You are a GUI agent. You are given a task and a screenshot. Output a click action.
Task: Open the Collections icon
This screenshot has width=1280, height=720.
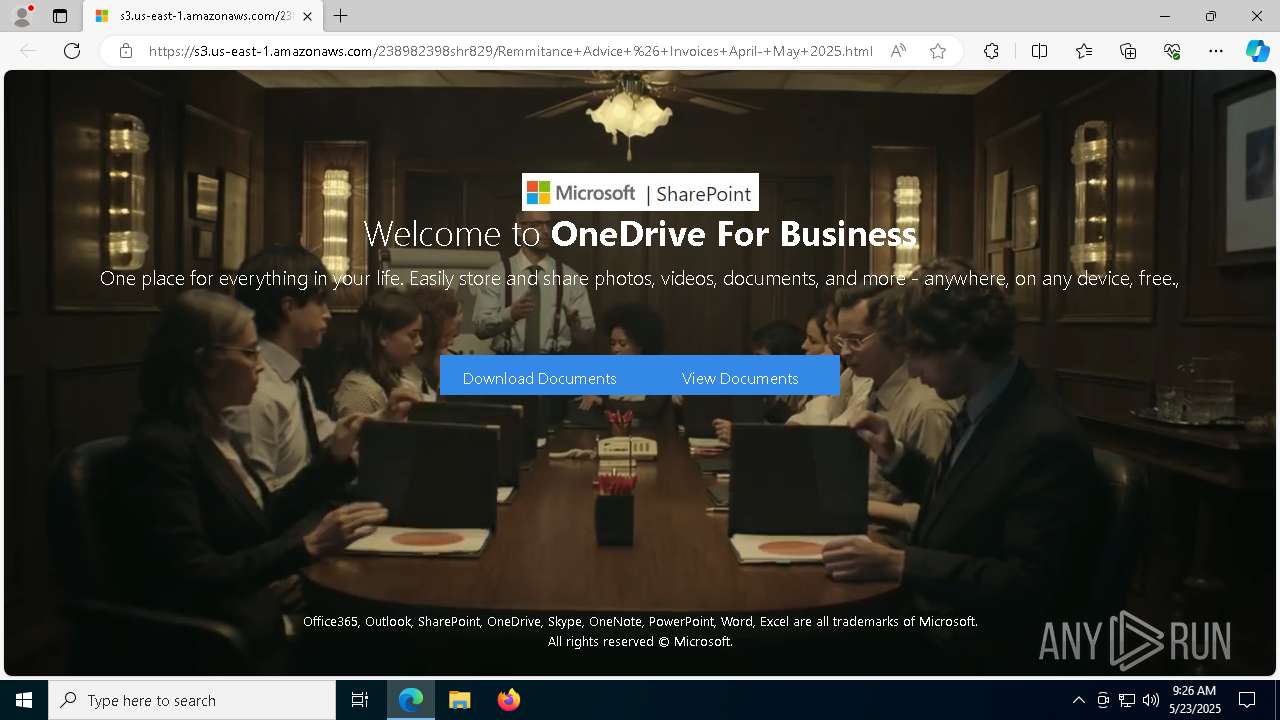click(x=1128, y=51)
